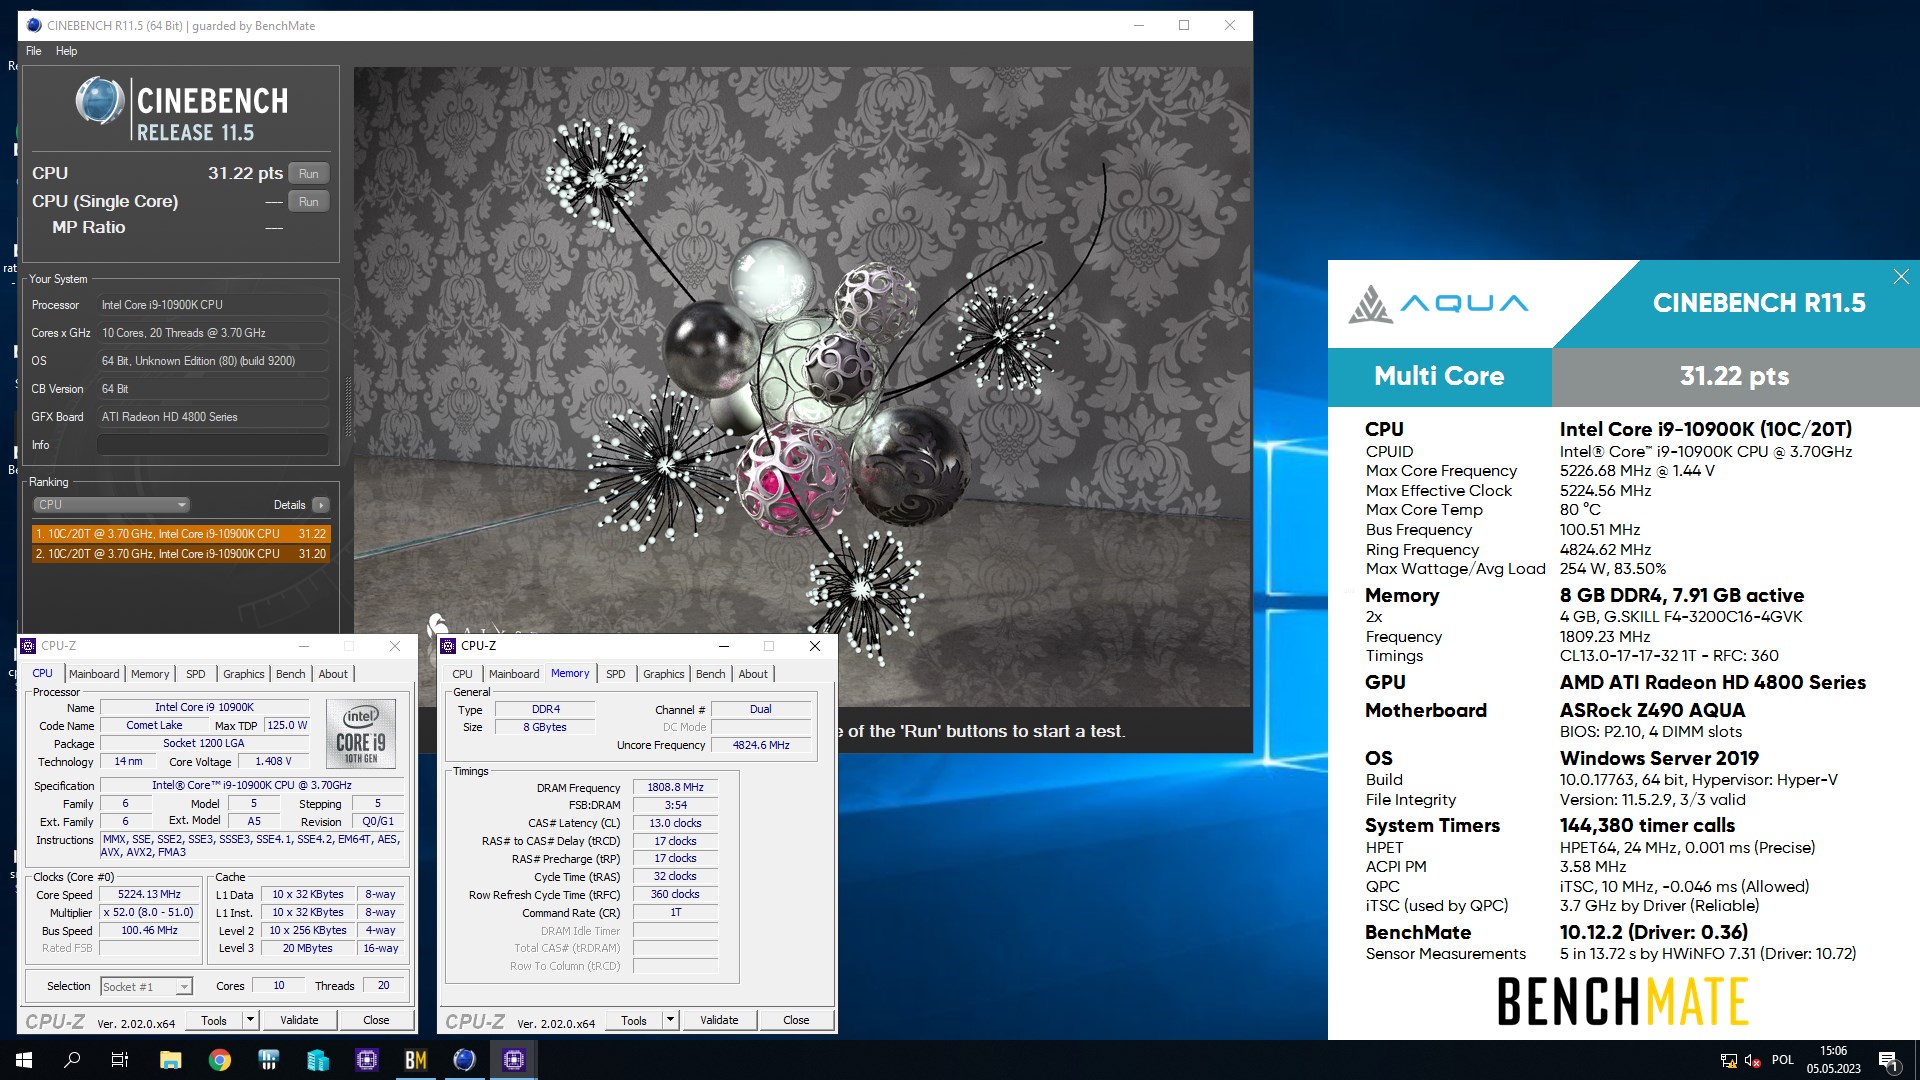
Task: Open network status tray icon
Action: (1728, 1061)
